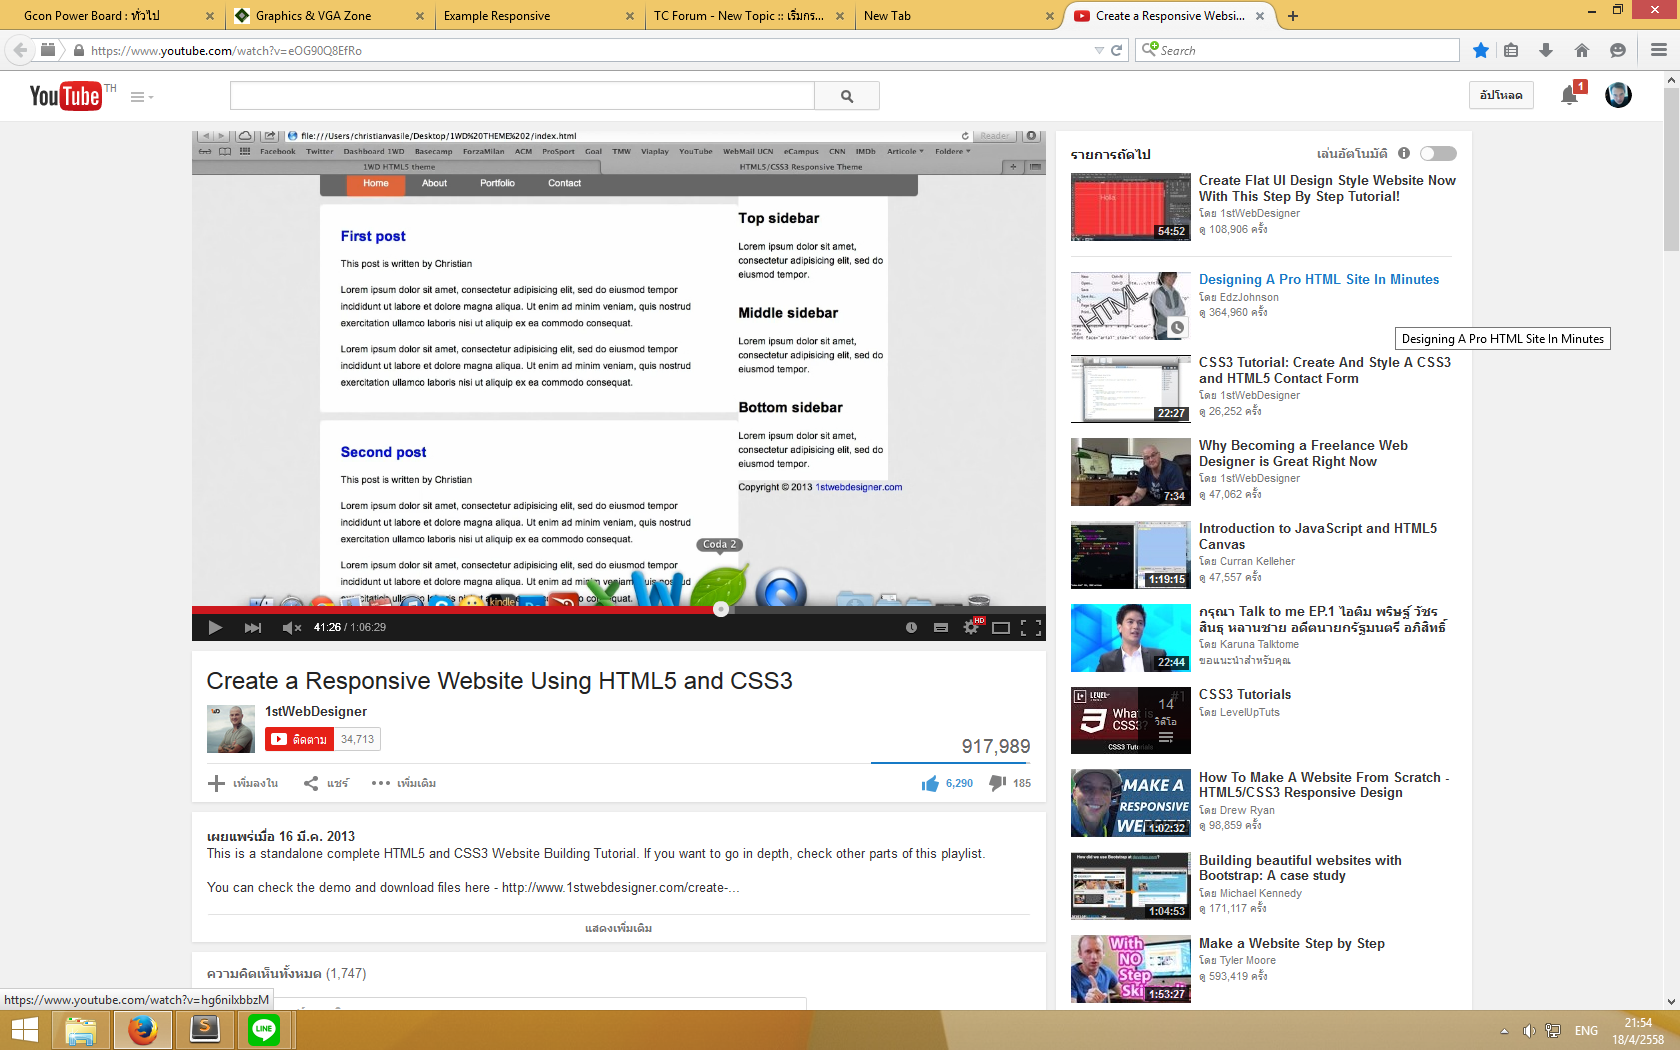Viewport: 1680px width, 1050px height.
Task: Show bookmarks list icon
Action: tap(1511, 50)
